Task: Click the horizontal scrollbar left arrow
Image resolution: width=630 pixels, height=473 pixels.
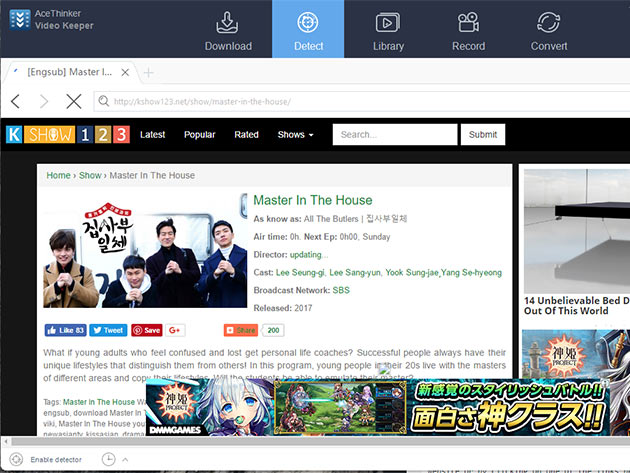Action: tap(6, 442)
